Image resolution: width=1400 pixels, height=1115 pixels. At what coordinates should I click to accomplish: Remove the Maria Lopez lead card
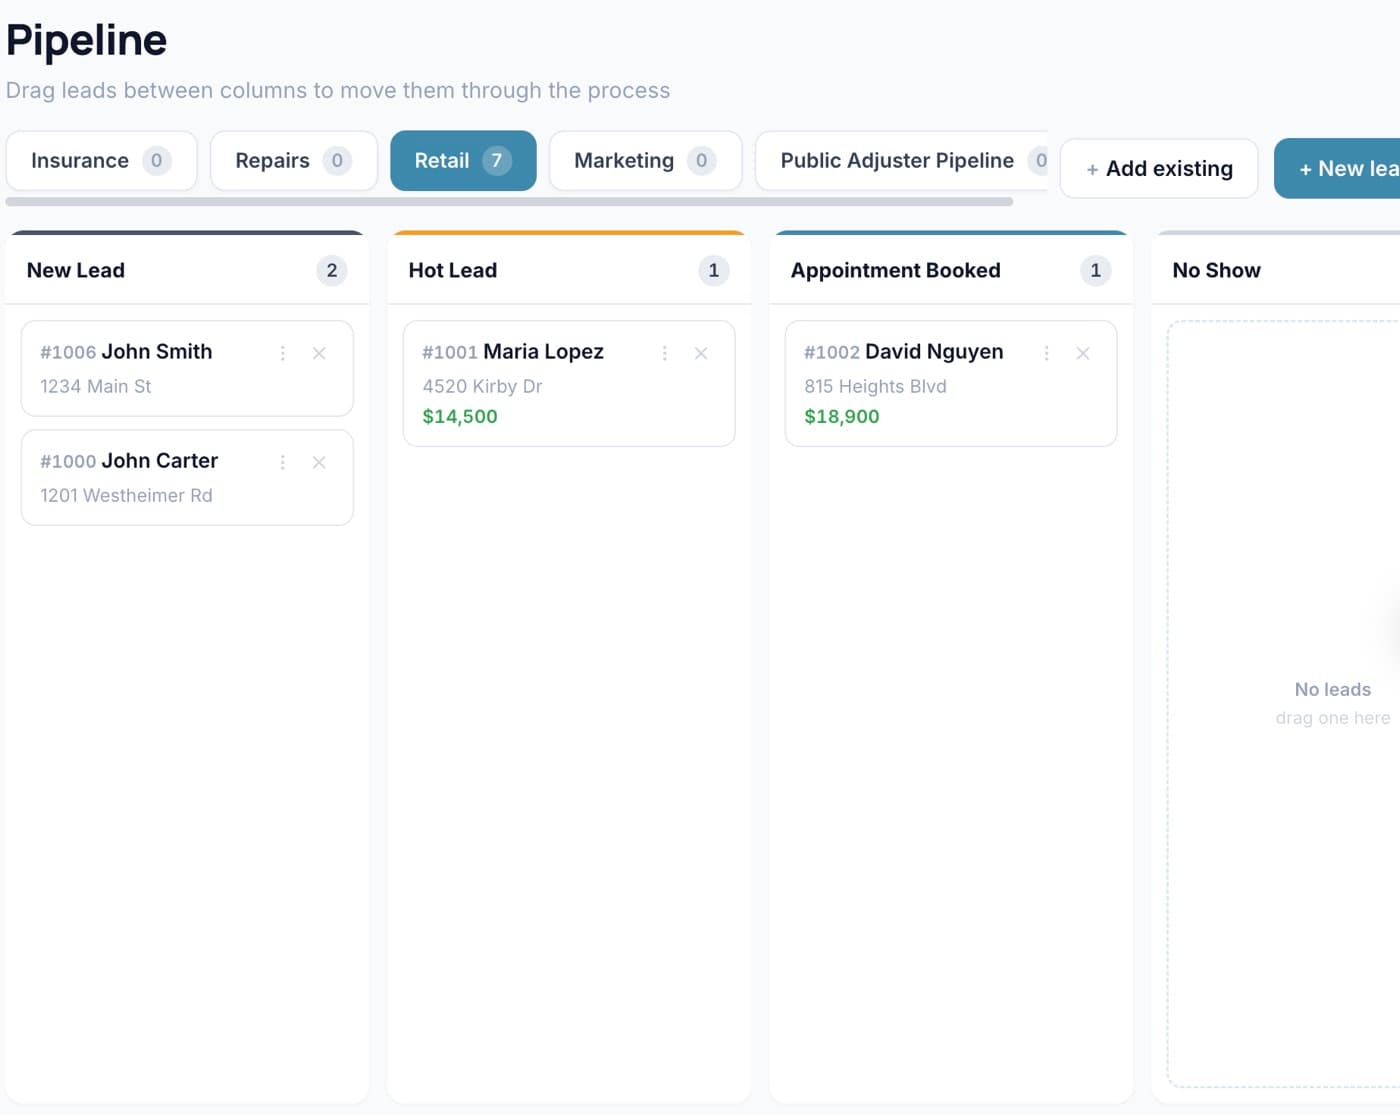pyautogui.click(x=701, y=353)
